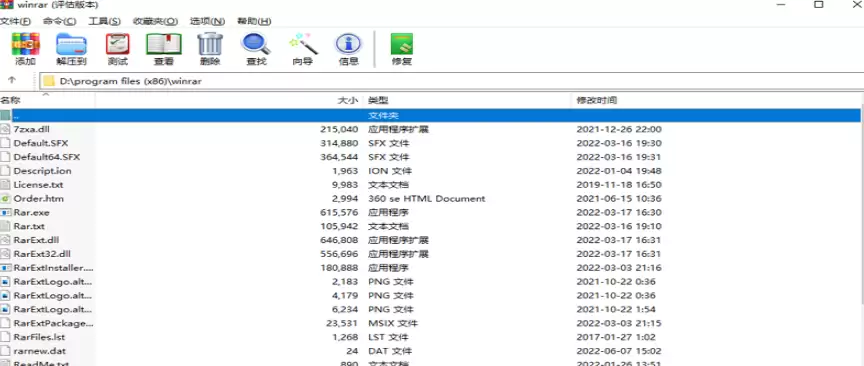Click the RarExt32.dll file icon

(x=6, y=254)
